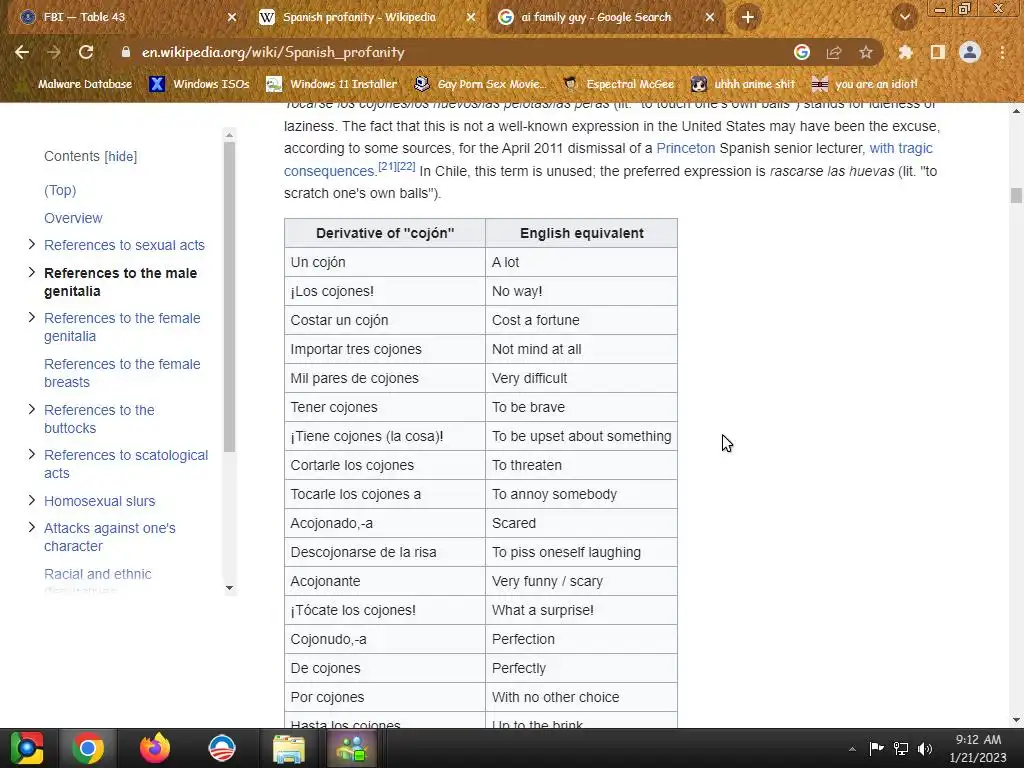Open the tab search dropdown arrow
Viewport: 1024px width, 768px height.
904,18
